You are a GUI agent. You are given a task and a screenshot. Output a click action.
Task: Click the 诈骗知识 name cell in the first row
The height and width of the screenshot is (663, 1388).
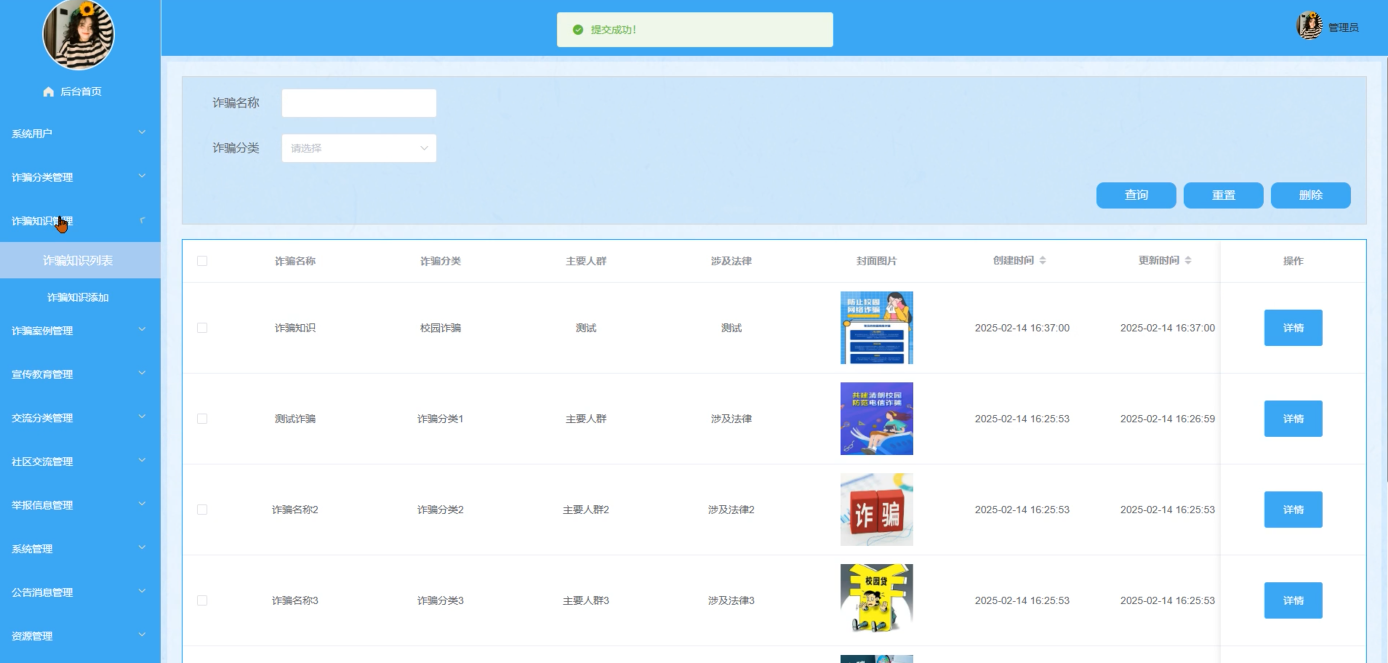point(295,328)
